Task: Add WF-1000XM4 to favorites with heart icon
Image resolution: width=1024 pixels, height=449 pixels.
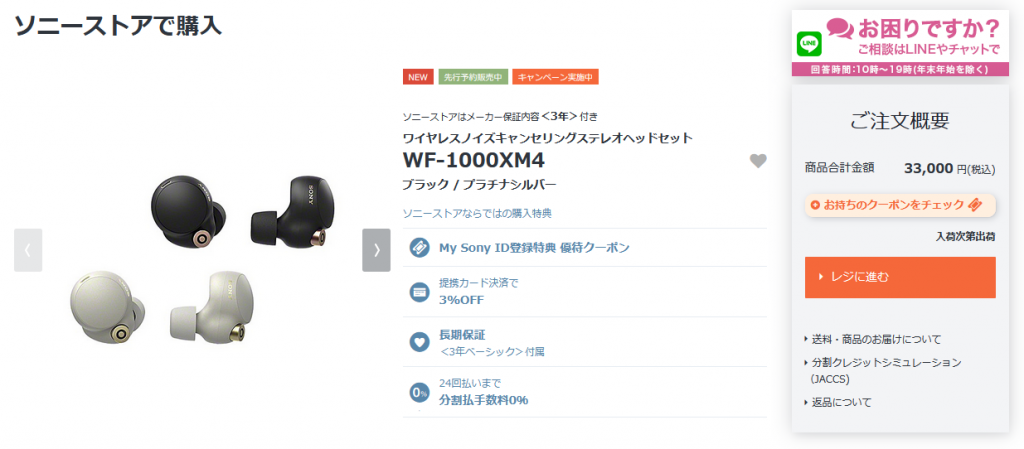Action: point(758,161)
